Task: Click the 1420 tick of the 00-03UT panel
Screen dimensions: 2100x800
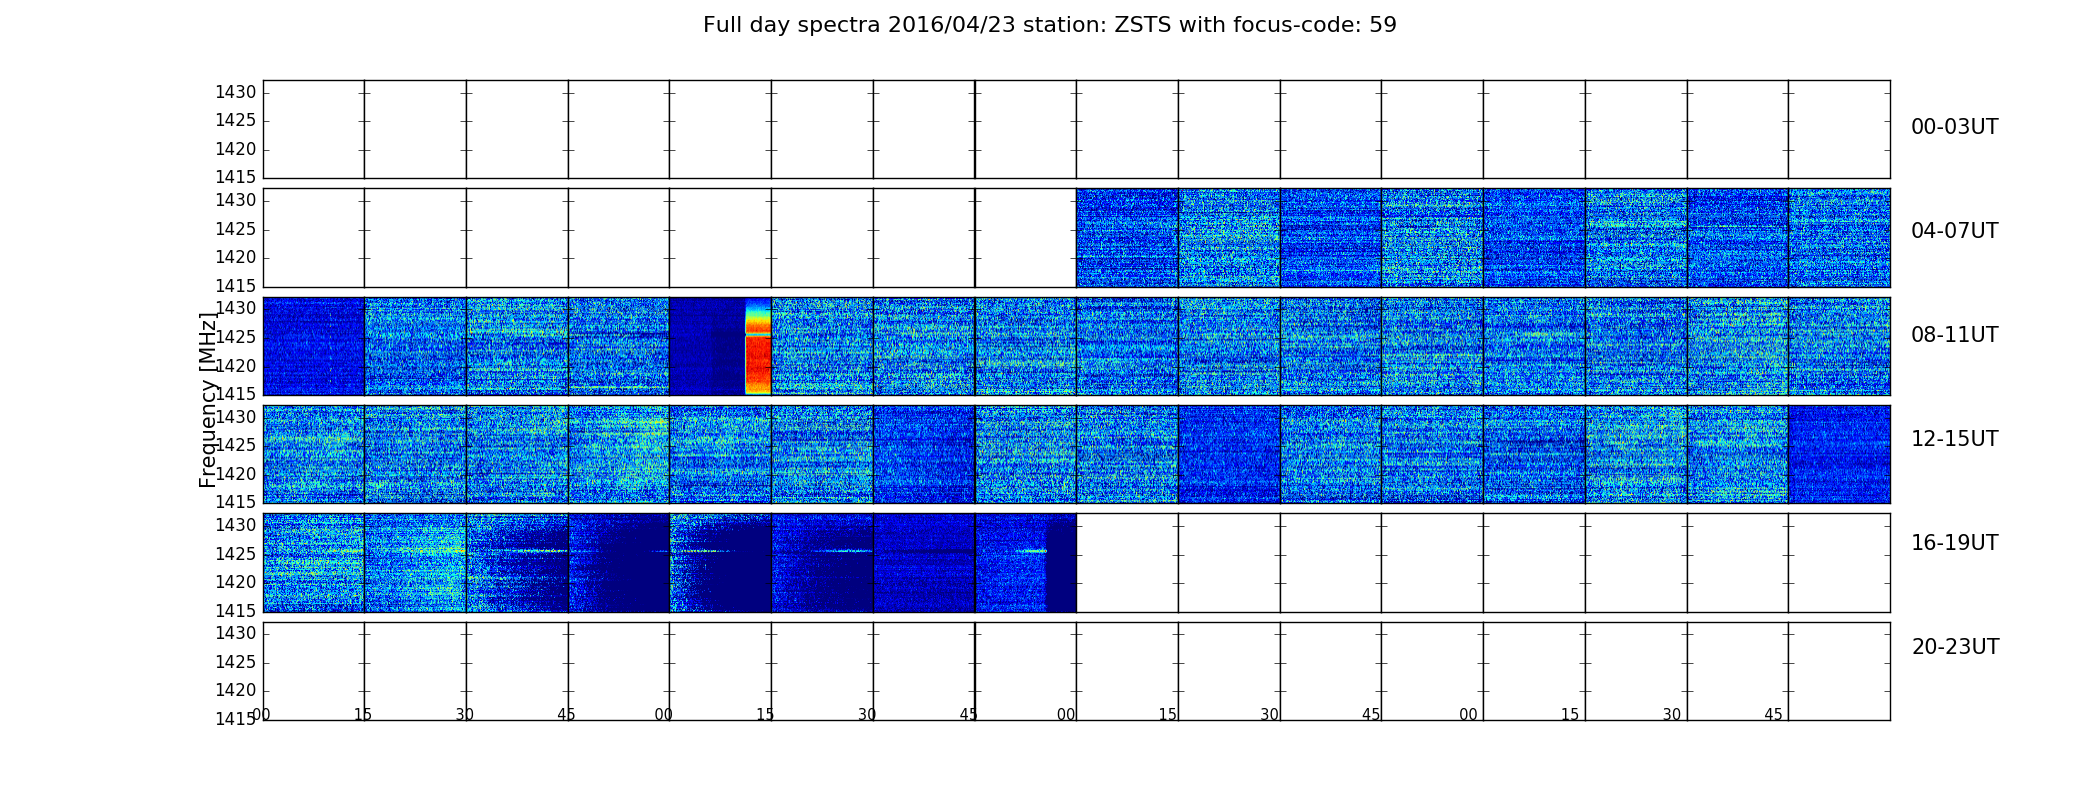Action: coord(235,150)
